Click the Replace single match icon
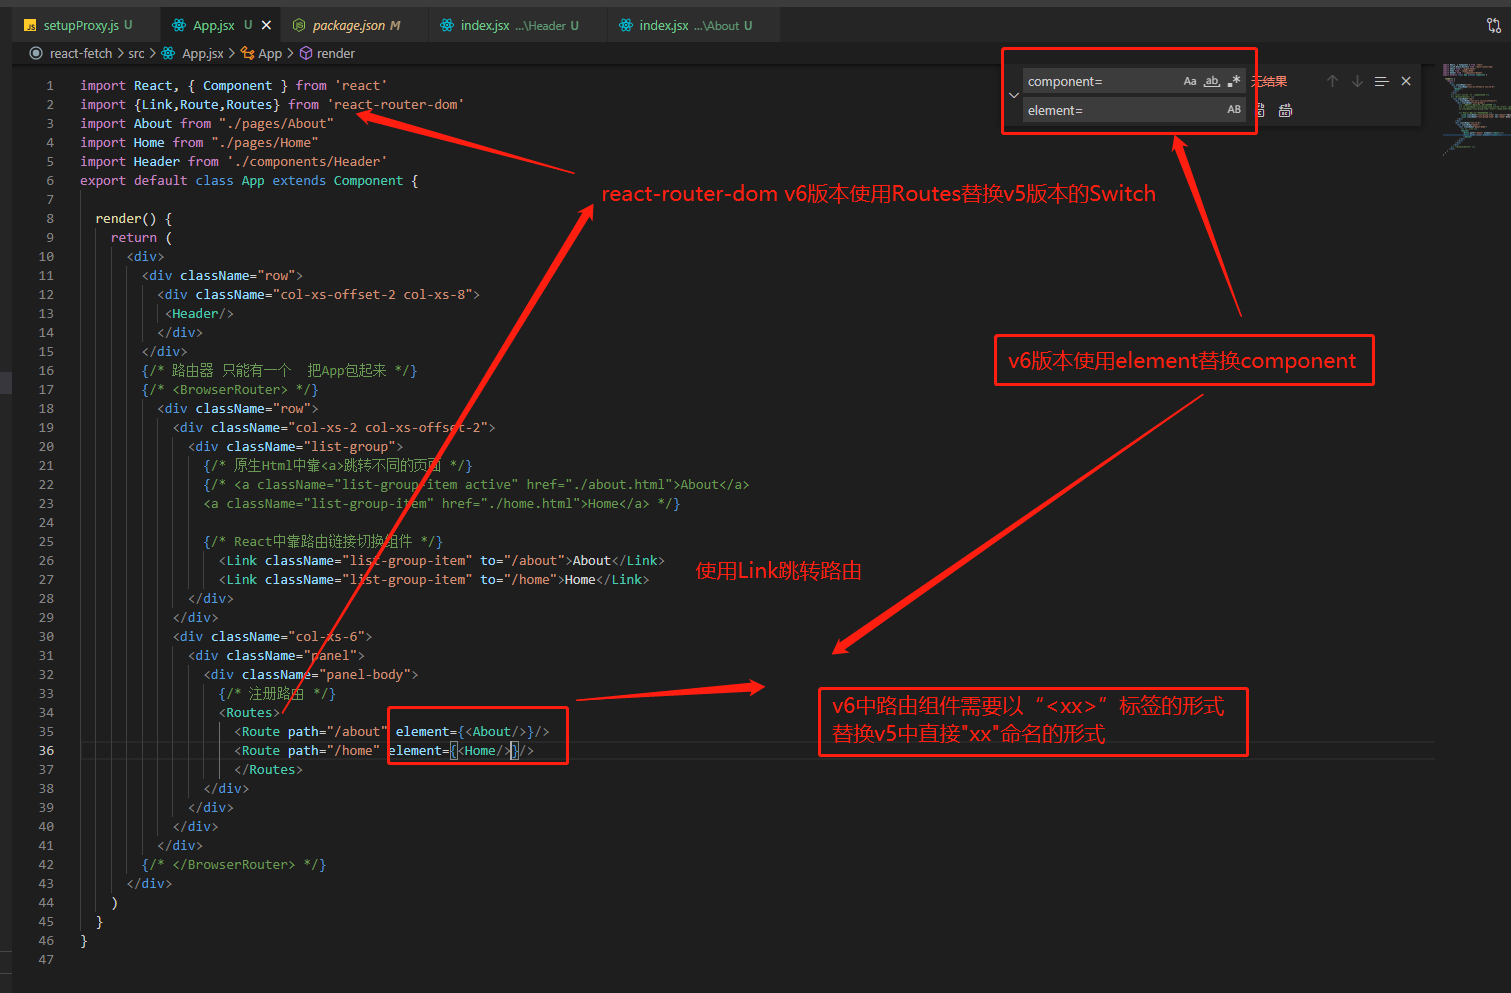Image resolution: width=1511 pixels, height=993 pixels. [x=1261, y=110]
